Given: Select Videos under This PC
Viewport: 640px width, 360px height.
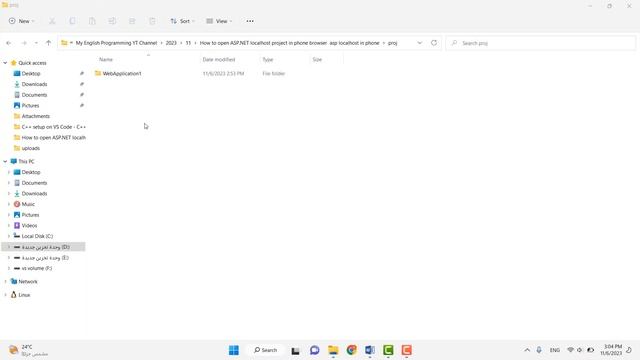Looking at the screenshot, I should tap(29, 225).
